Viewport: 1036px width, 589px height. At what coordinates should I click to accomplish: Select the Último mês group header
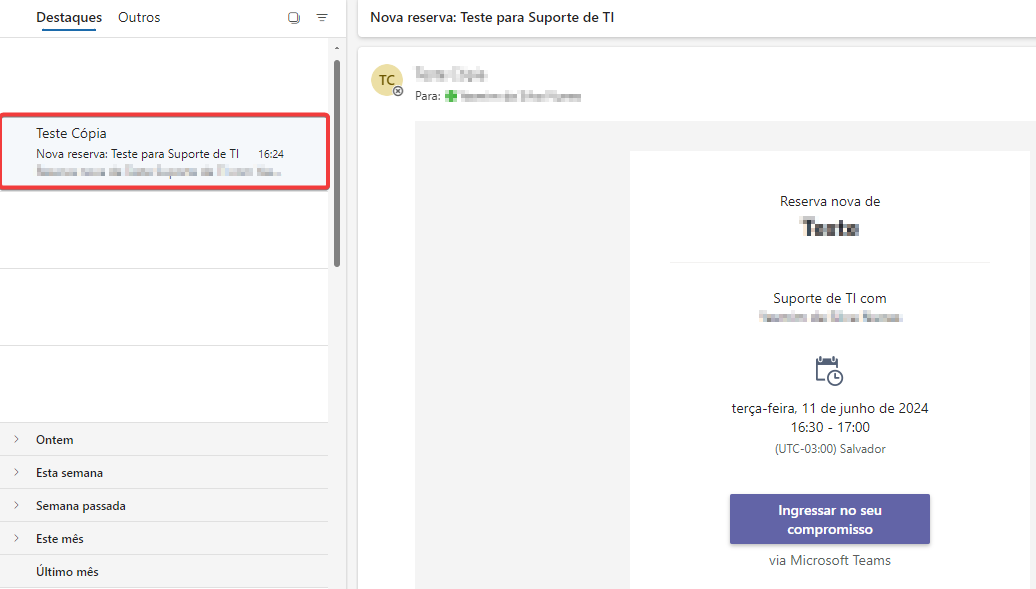(164, 572)
